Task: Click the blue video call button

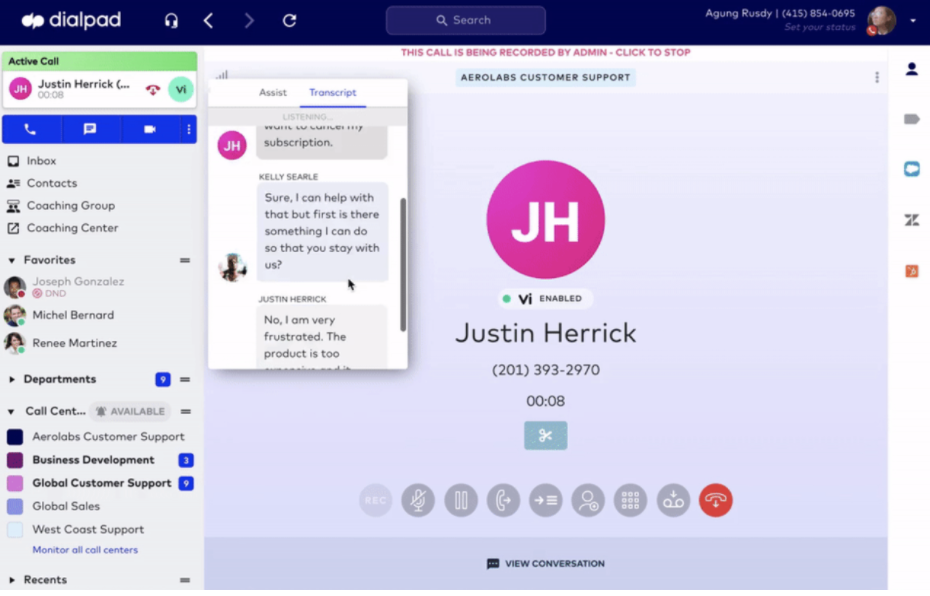Action: pos(150,129)
